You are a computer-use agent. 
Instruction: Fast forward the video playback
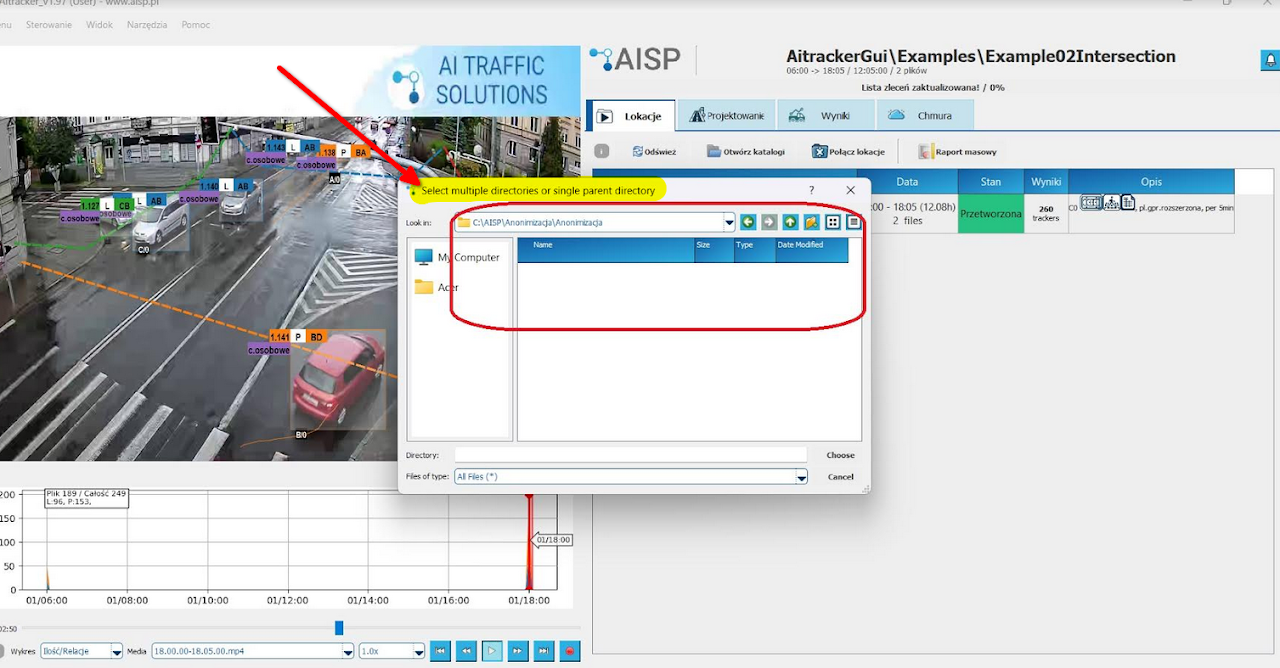click(518, 651)
